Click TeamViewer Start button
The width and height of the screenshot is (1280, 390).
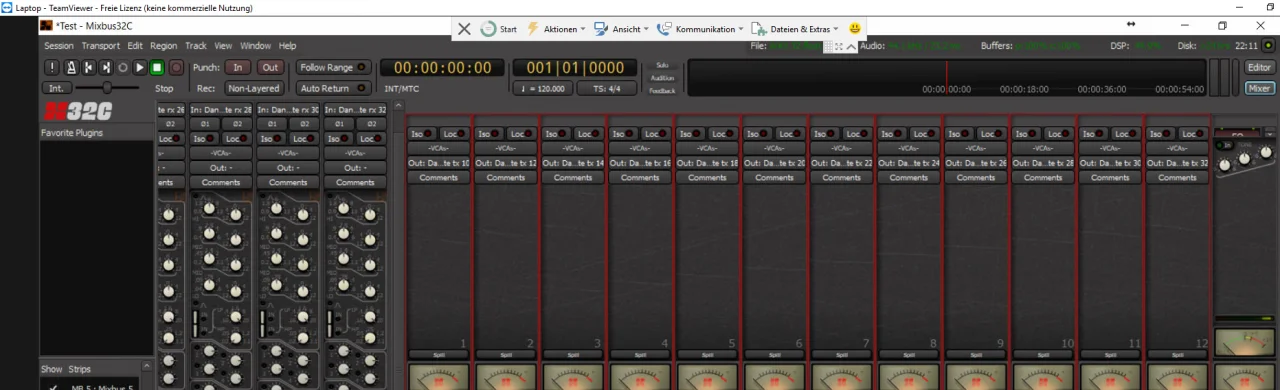[499, 29]
